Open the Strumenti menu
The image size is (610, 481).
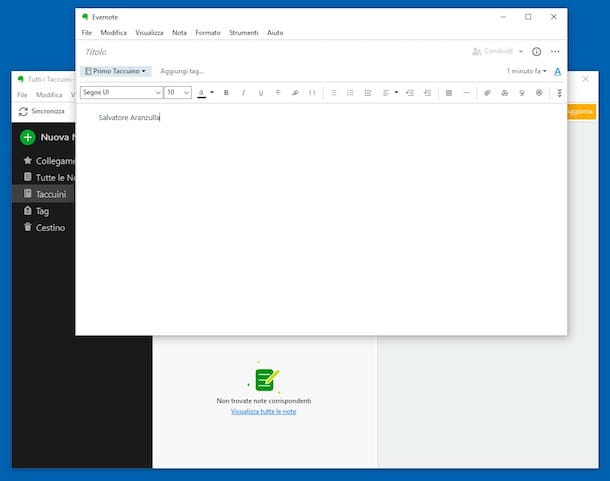pyautogui.click(x=244, y=33)
